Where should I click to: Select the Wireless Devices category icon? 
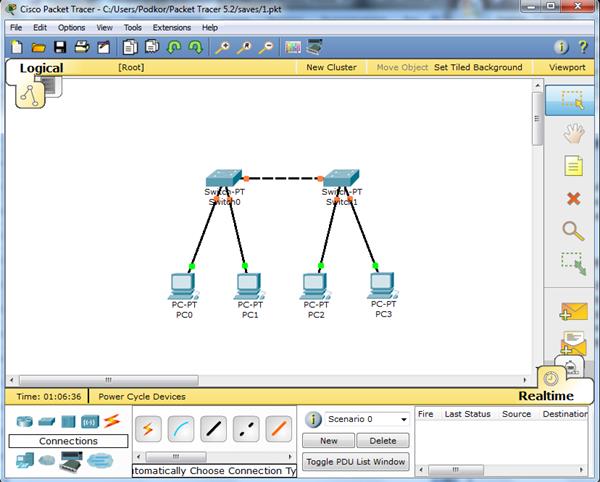(90, 422)
